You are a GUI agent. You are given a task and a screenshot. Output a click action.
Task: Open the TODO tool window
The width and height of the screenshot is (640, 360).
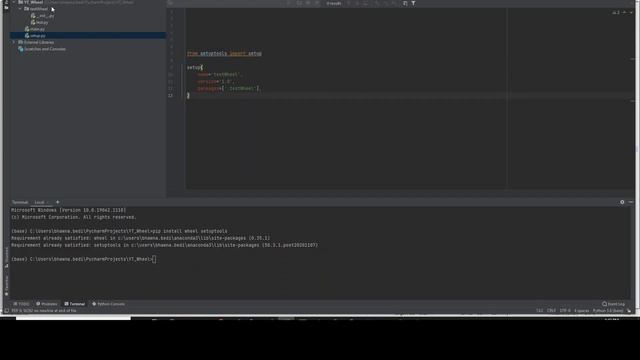pos(21,304)
